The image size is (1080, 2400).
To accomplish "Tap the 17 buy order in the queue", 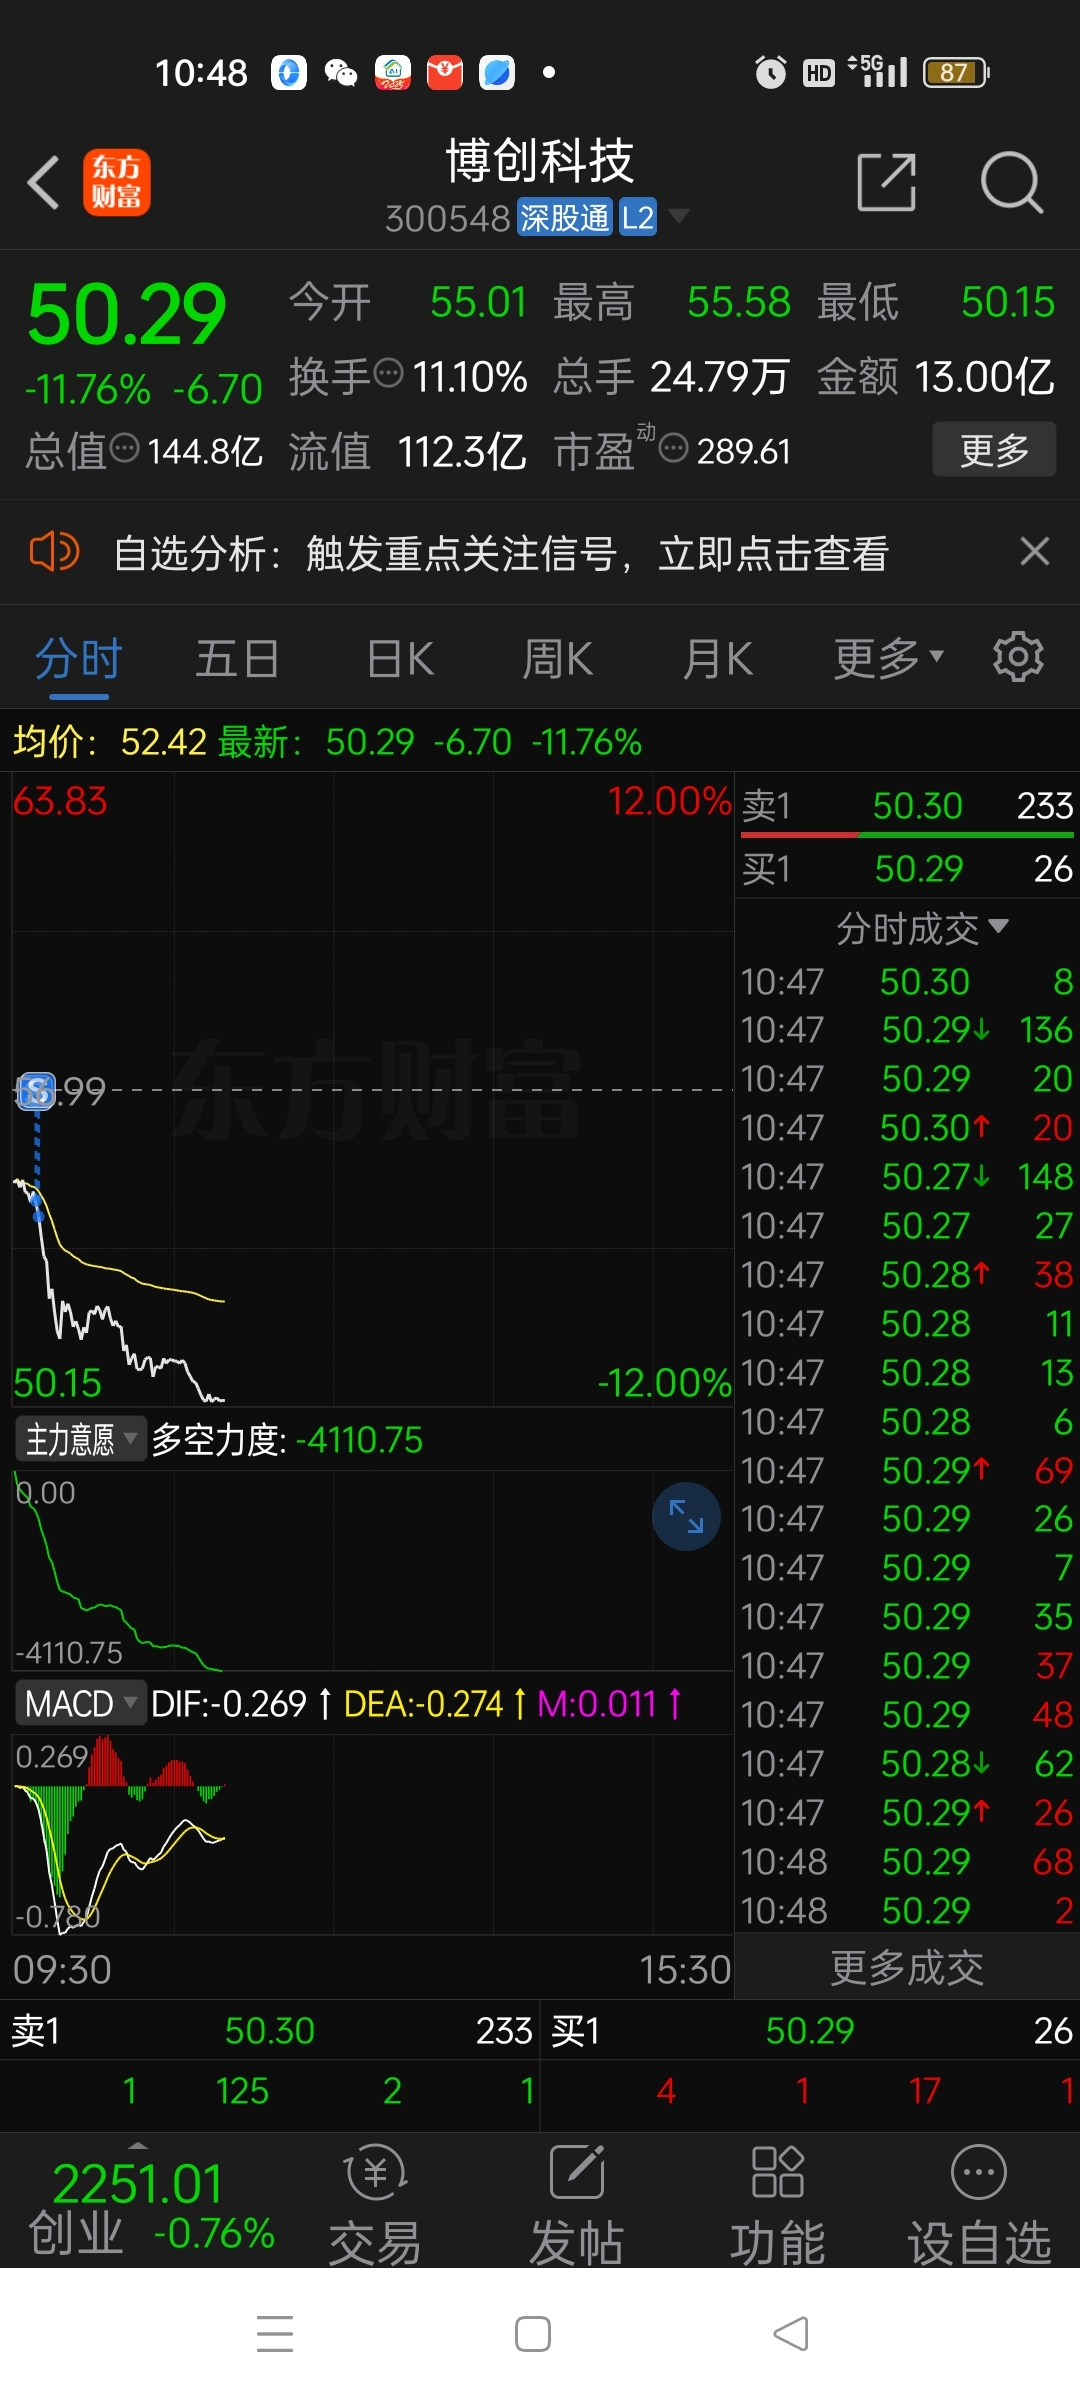I will point(925,2091).
